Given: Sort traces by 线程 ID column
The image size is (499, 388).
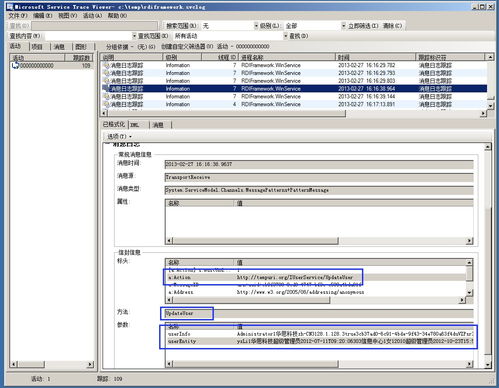Looking at the screenshot, I should click(x=220, y=57).
